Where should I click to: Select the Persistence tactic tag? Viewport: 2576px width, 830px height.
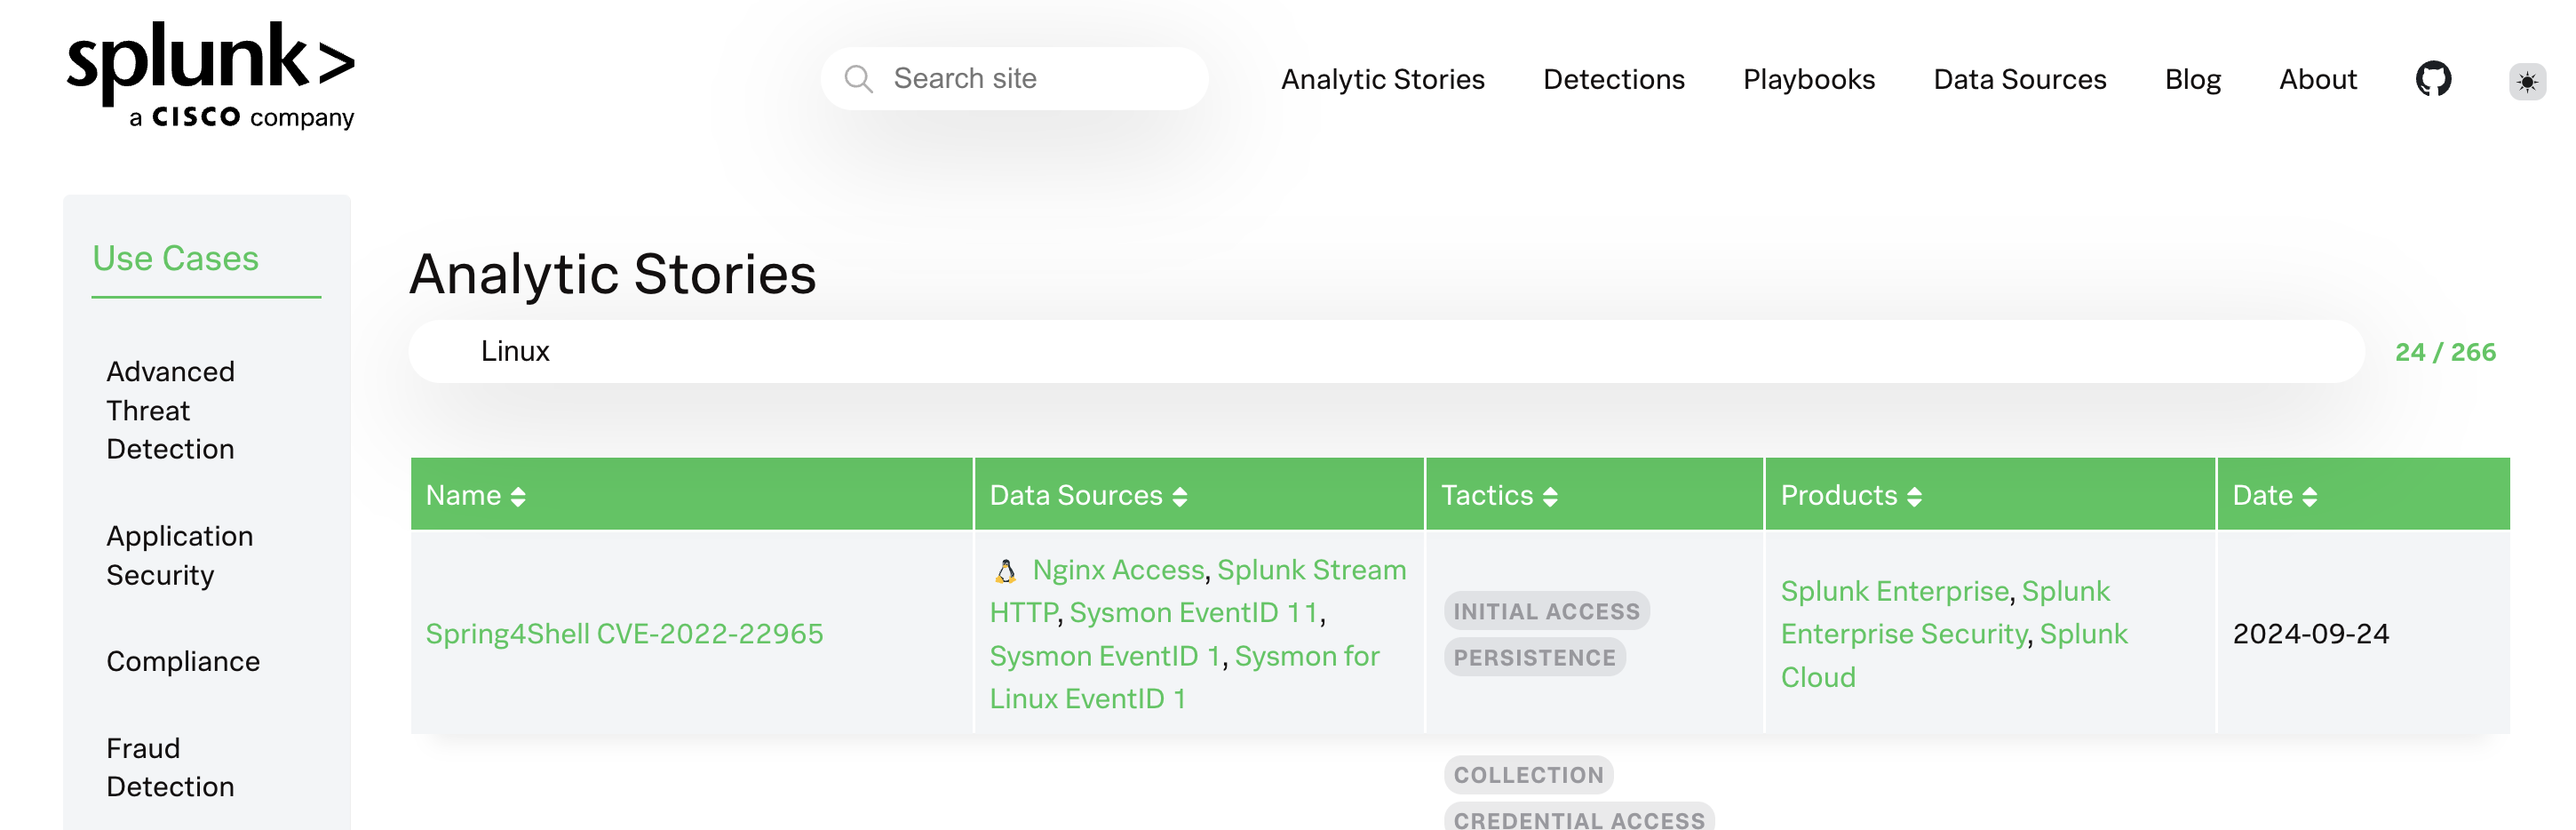(x=1534, y=657)
